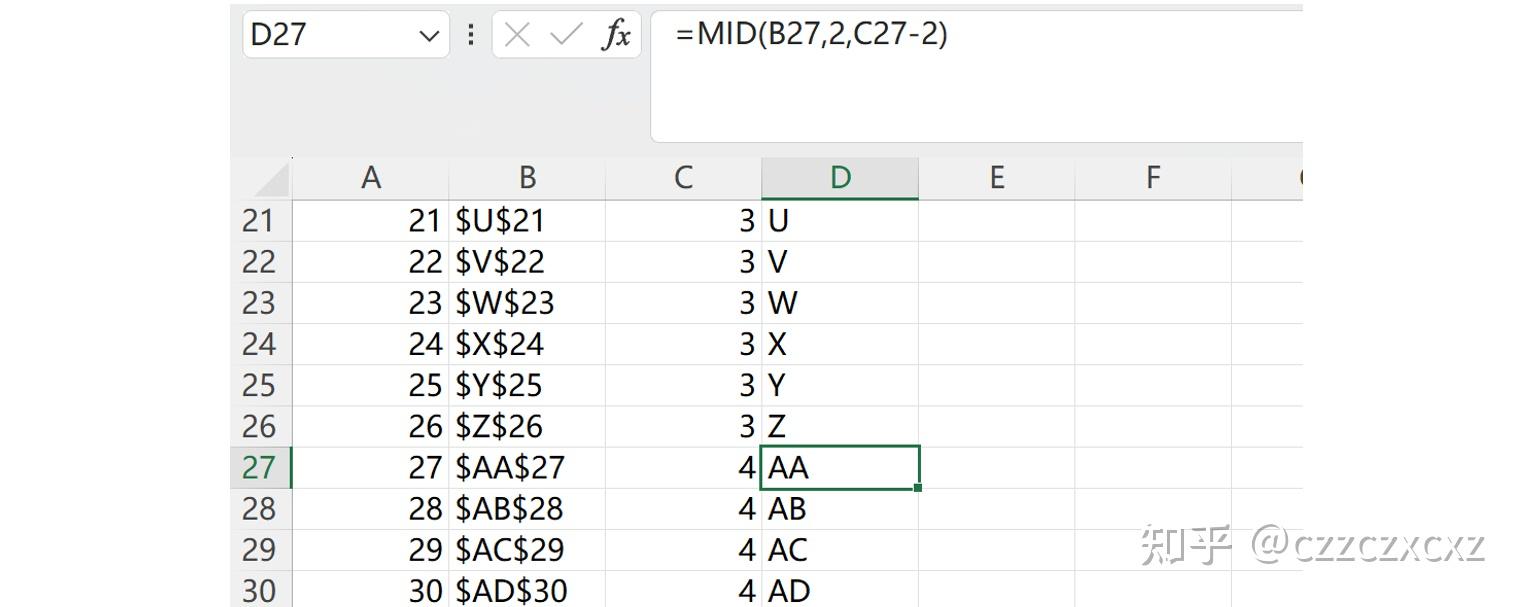Click the vertical ellipsis next to the Name Box
This screenshot has width=1524, height=607.
[470, 34]
